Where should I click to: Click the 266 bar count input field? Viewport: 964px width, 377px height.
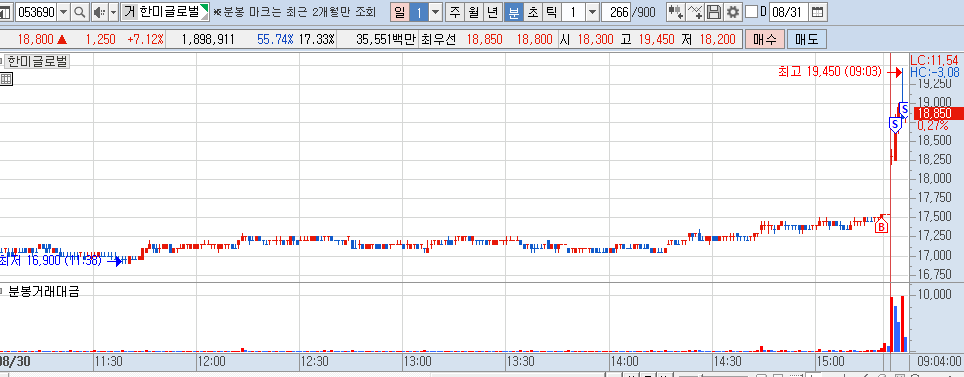pyautogui.click(x=616, y=12)
